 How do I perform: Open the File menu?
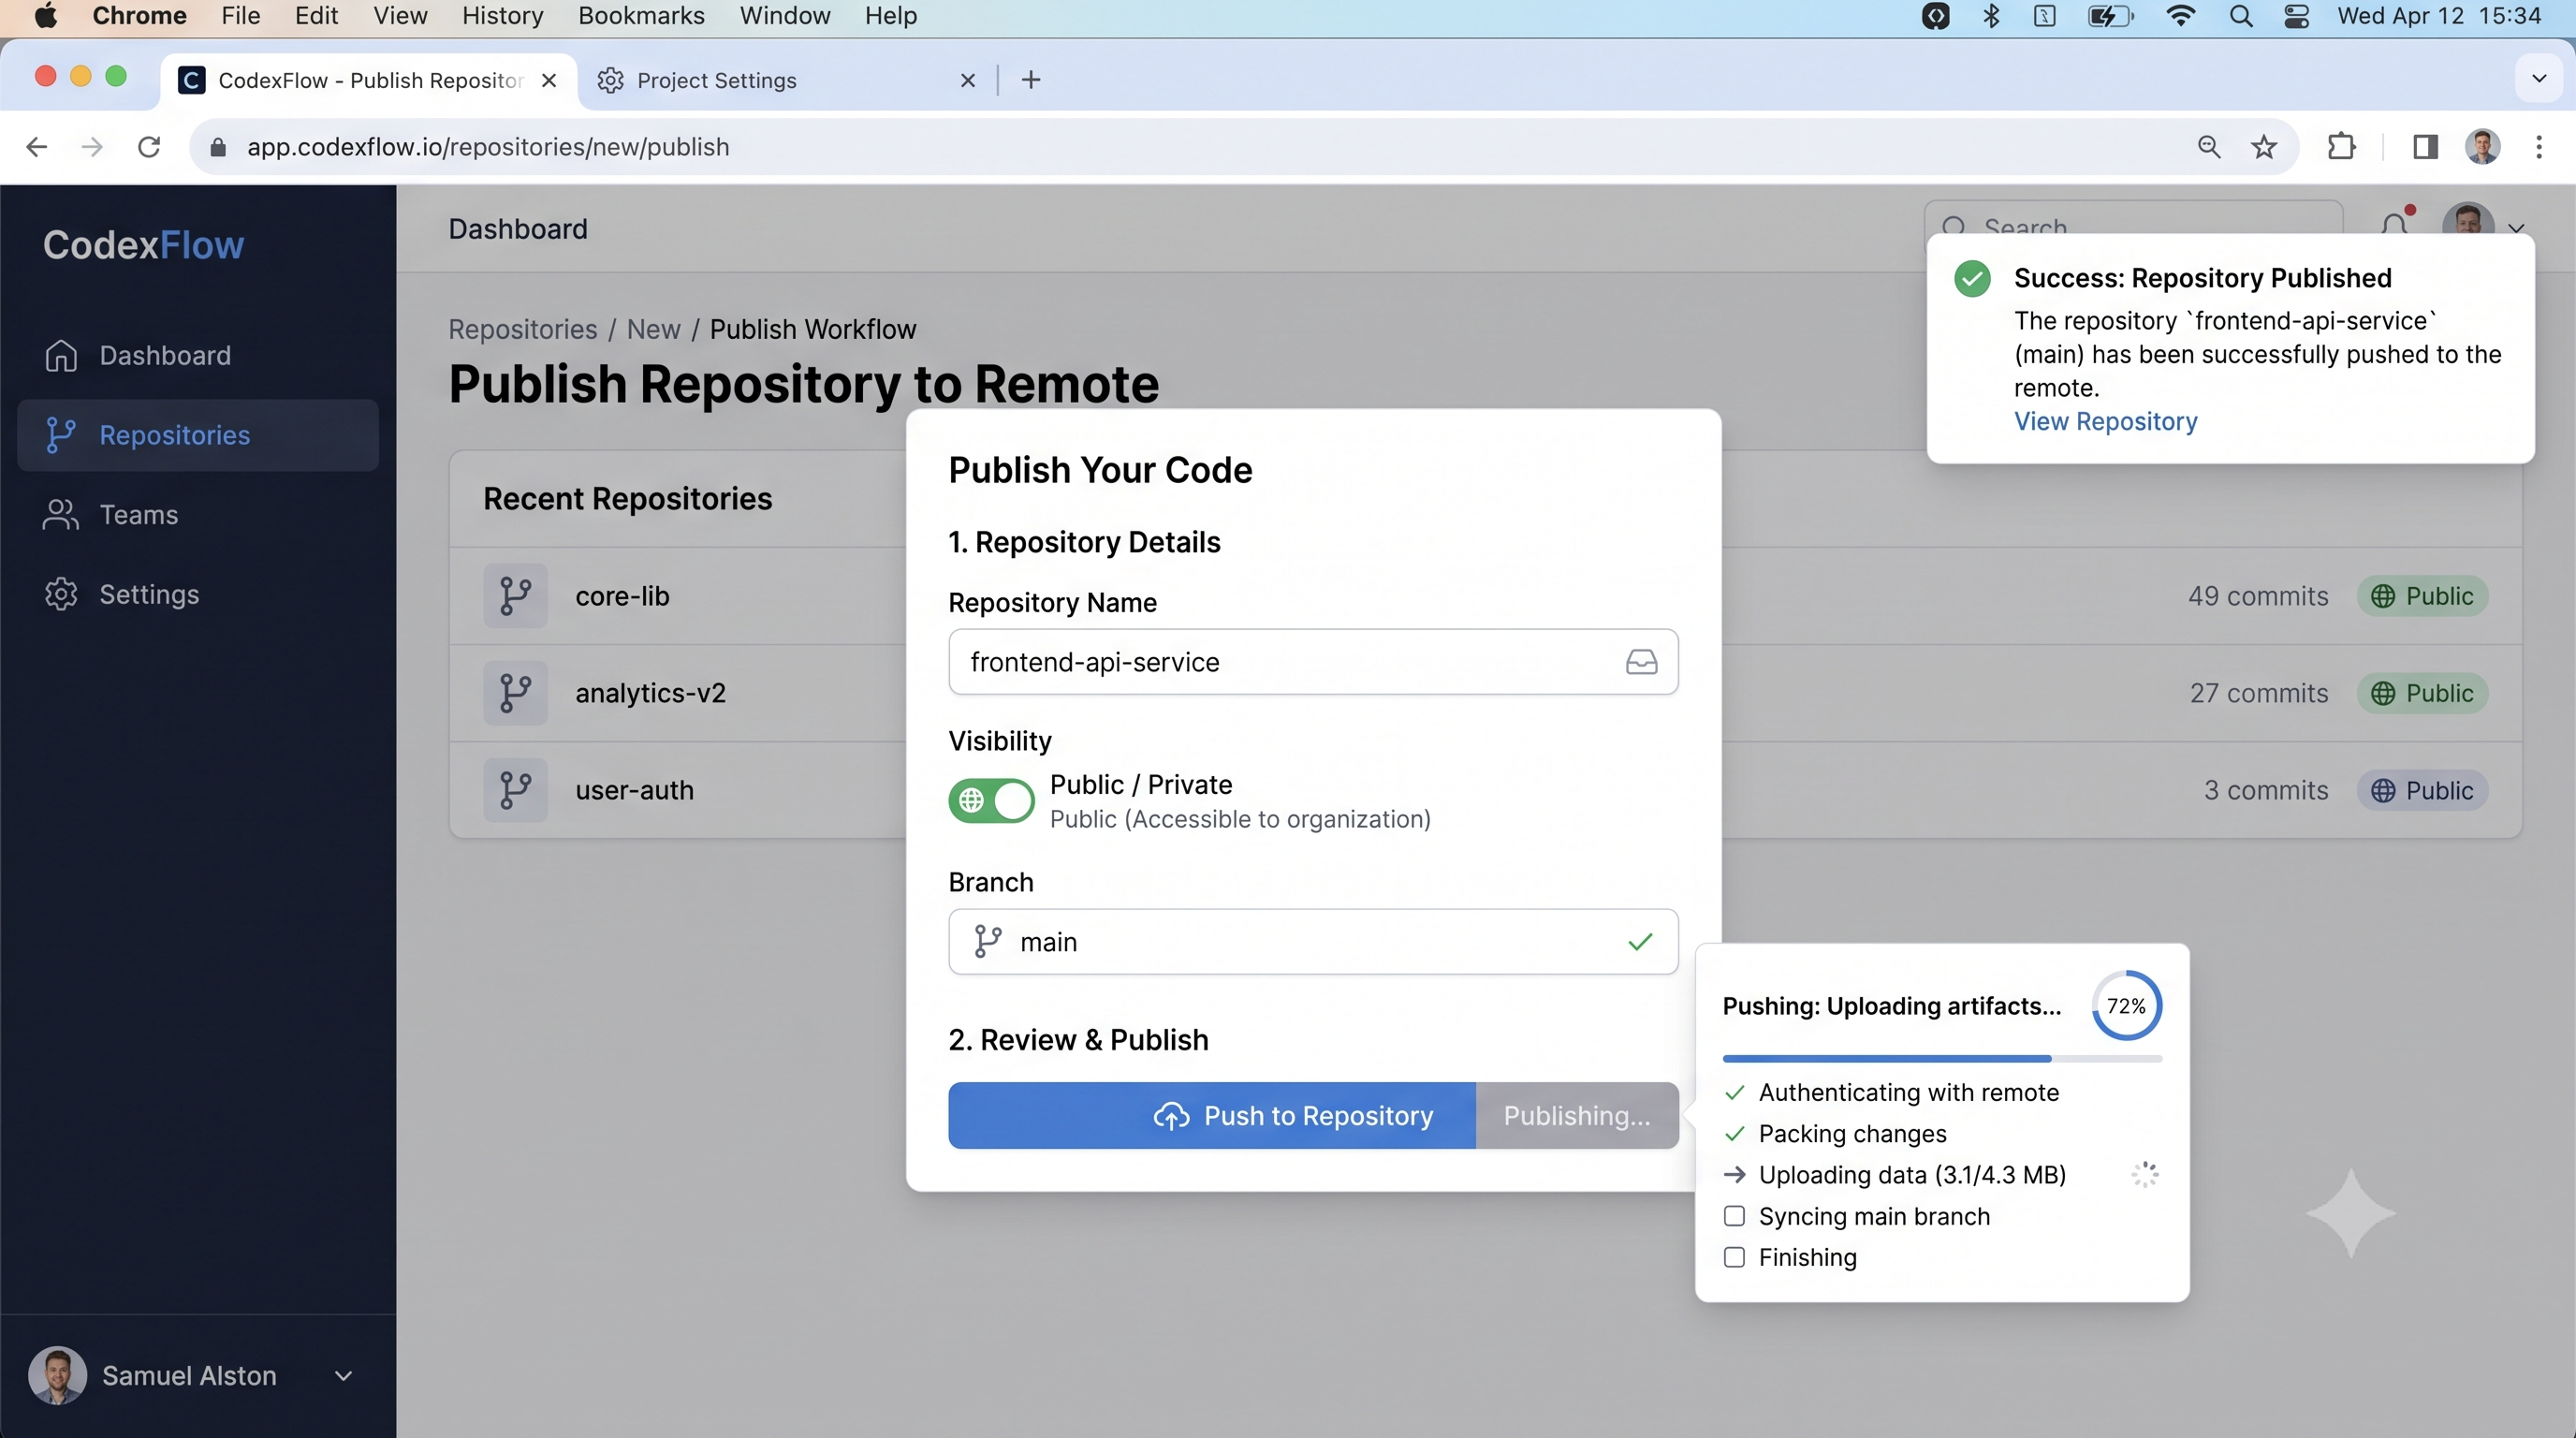point(240,16)
